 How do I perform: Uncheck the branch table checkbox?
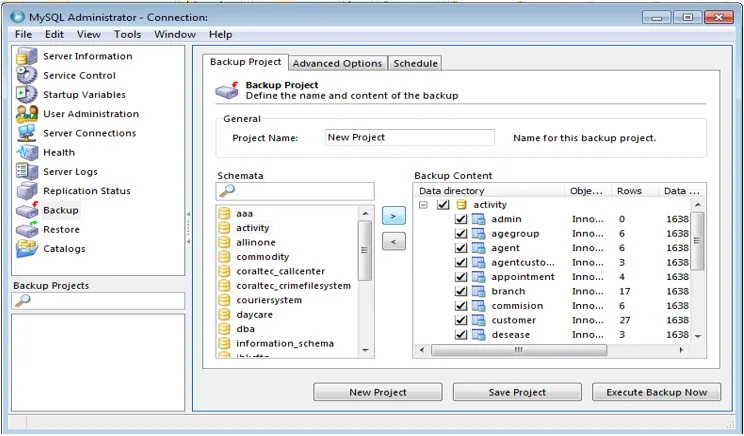click(460, 291)
